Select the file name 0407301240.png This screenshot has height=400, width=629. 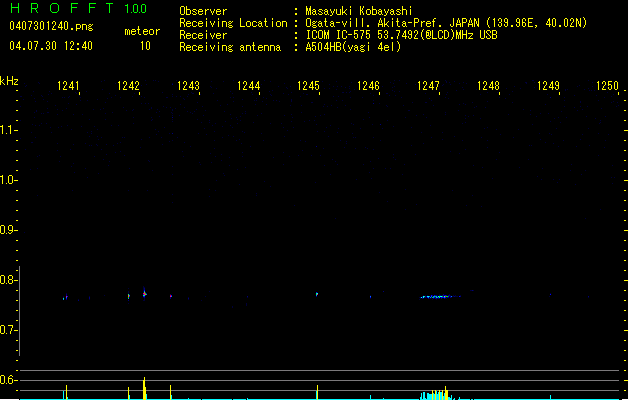tap(51, 26)
